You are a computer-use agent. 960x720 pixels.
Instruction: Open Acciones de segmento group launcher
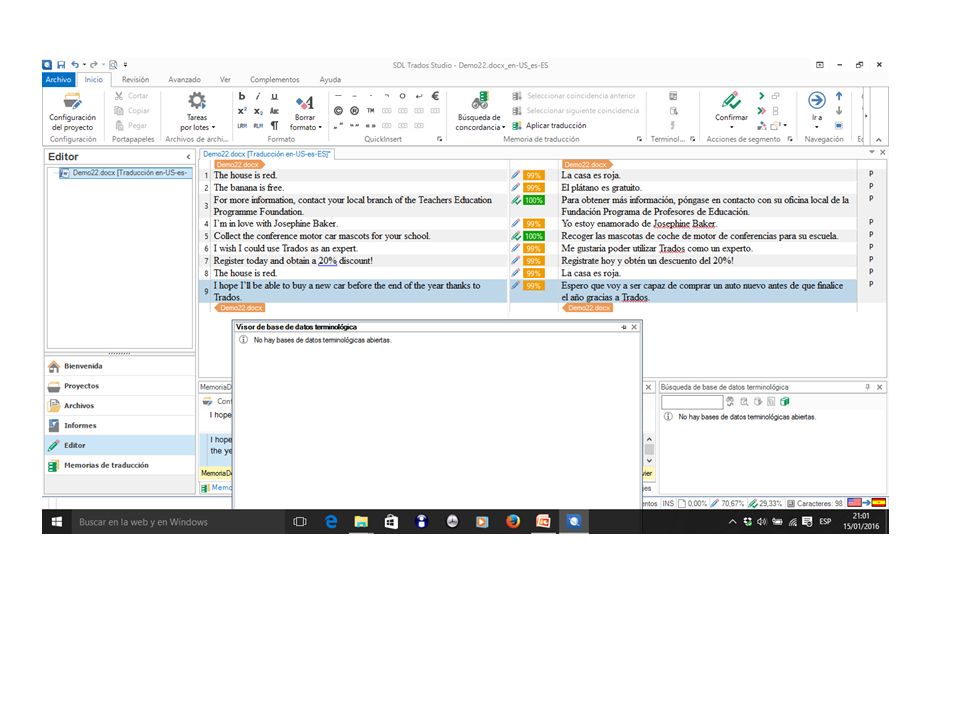790,140
